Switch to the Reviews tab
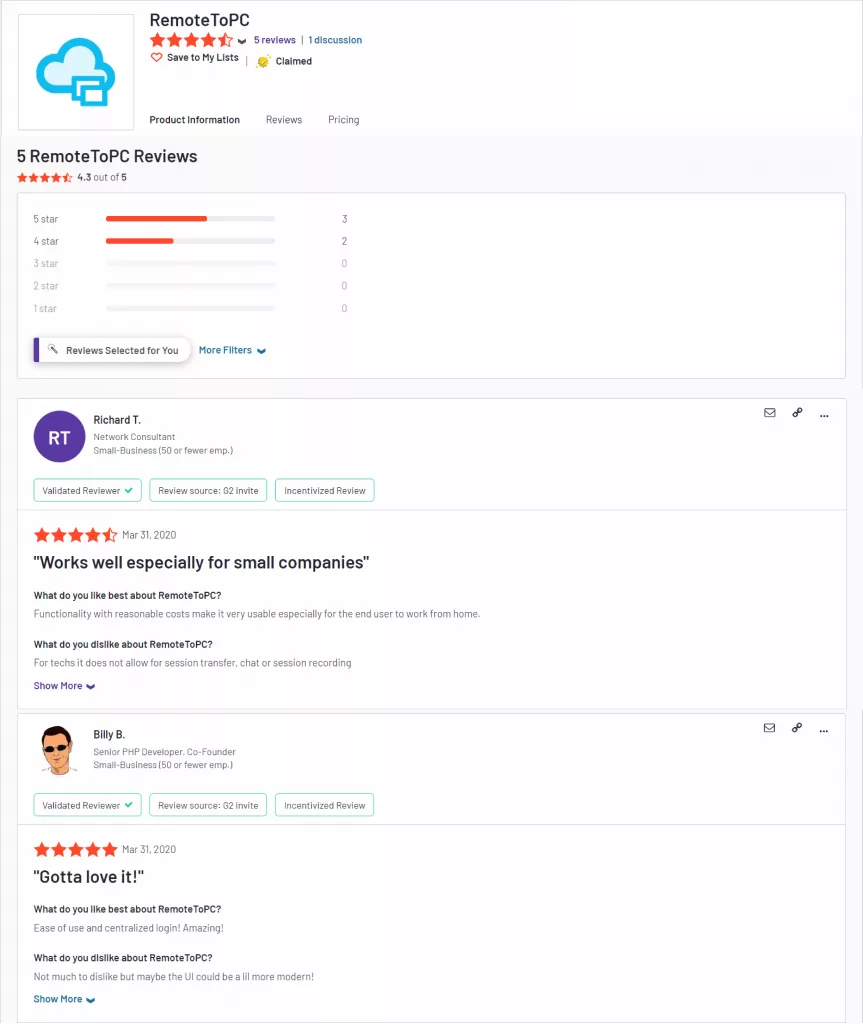This screenshot has height=1024, width=863. tap(284, 120)
